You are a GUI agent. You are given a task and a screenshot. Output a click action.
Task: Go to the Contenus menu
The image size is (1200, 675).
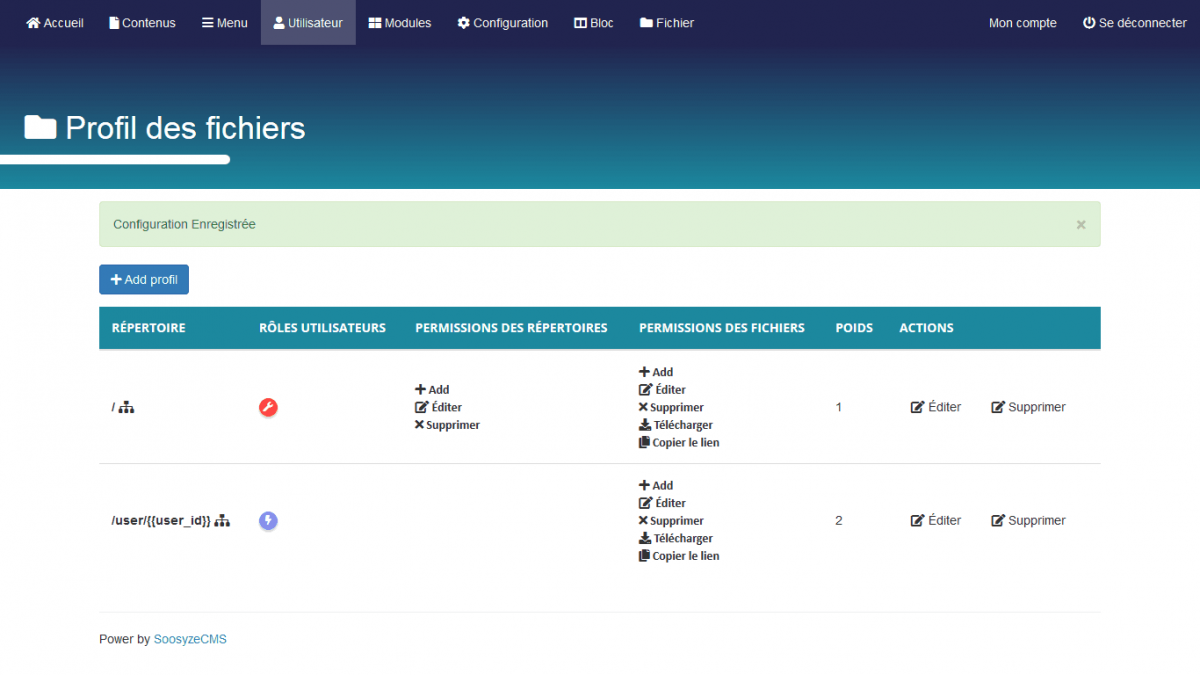(142, 23)
